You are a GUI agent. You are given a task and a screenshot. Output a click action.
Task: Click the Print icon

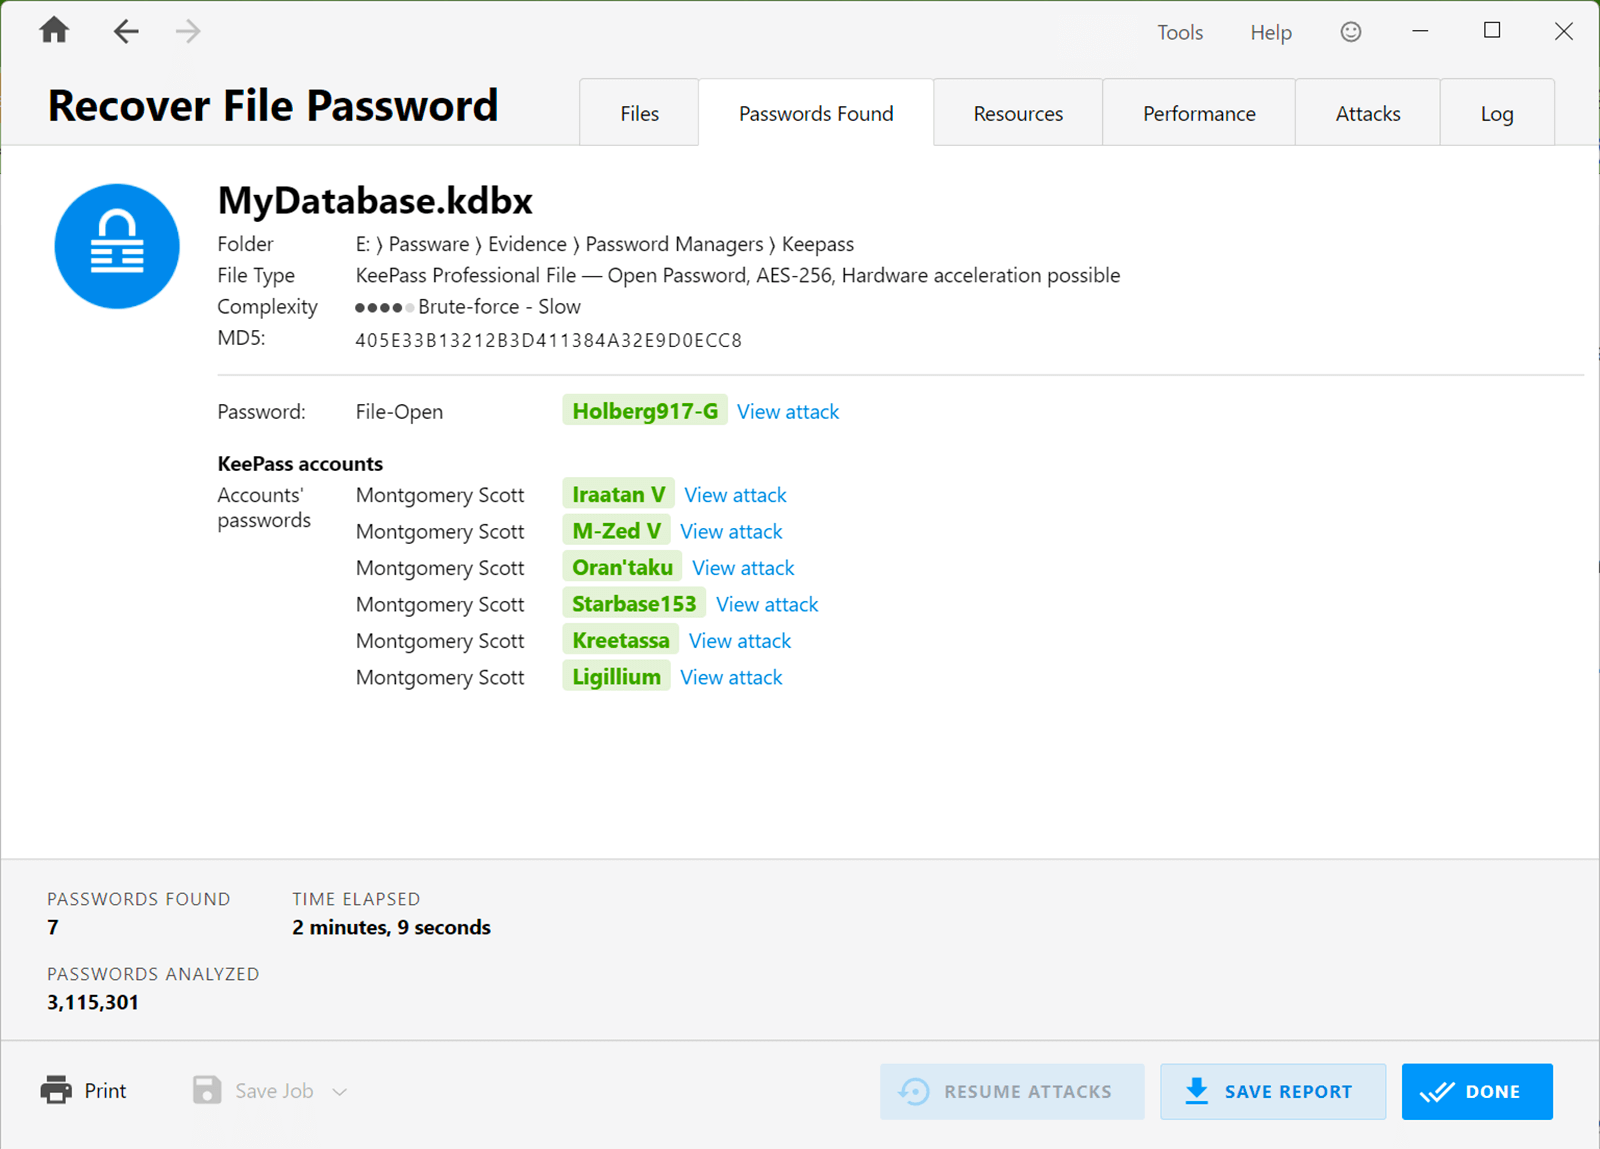coord(55,1090)
